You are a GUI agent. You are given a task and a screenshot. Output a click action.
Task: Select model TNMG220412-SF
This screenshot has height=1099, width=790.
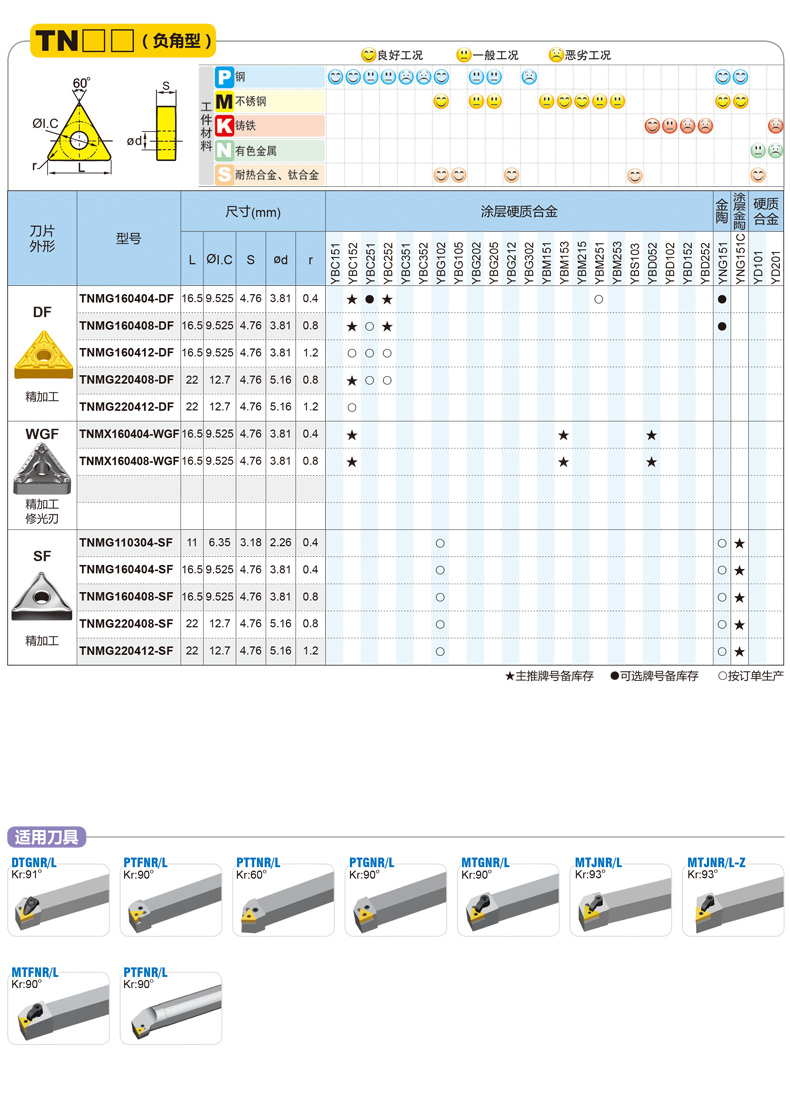point(125,651)
